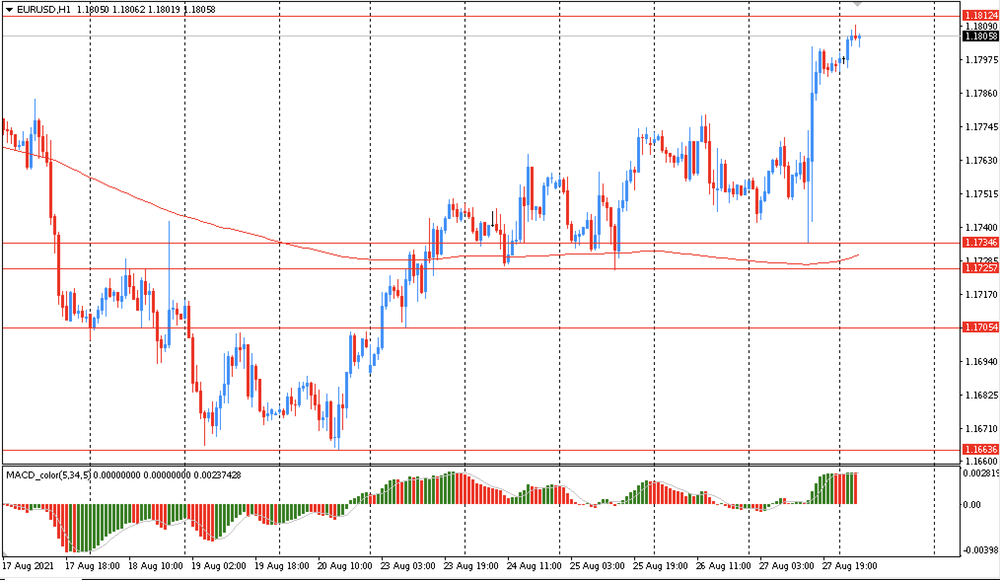The height and width of the screenshot is (580, 1000).
Task: Click the 23 Aug 19:00 time label
Action: coord(471,566)
